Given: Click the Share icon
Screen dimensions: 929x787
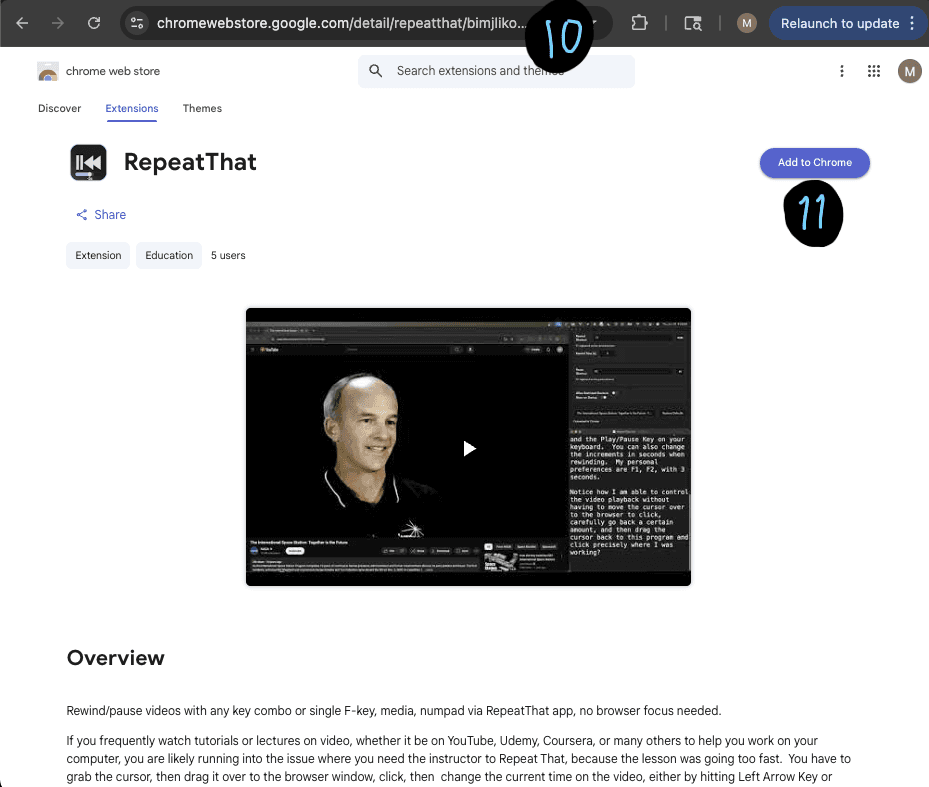Looking at the screenshot, I should click(x=82, y=215).
